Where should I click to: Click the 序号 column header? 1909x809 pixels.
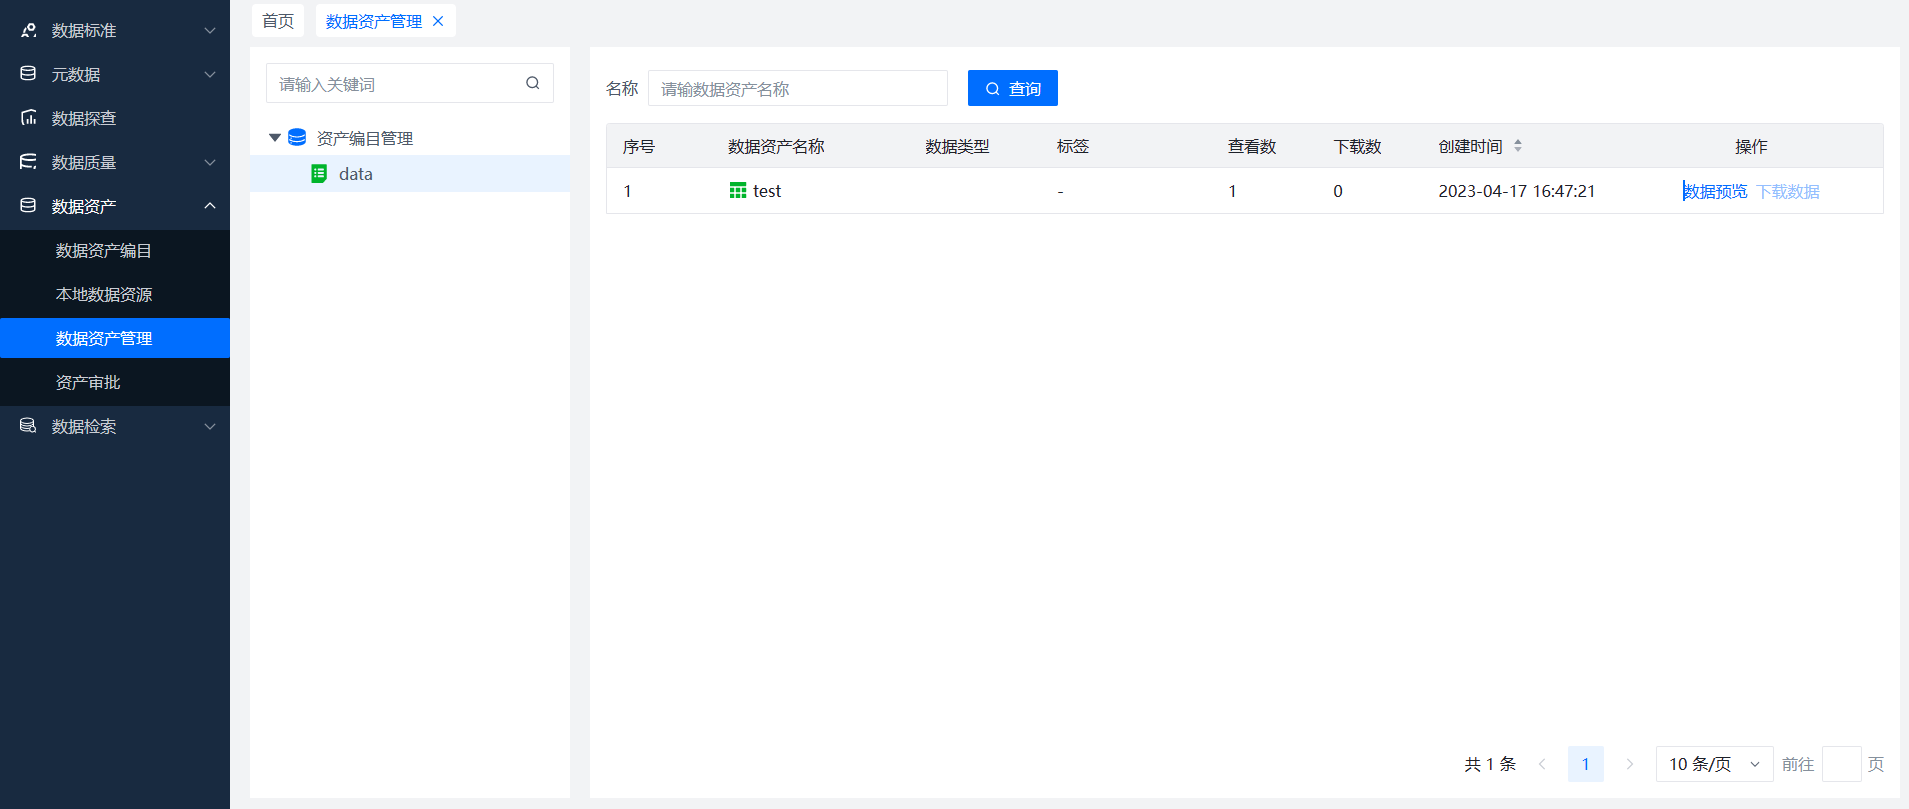pos(639,146)
